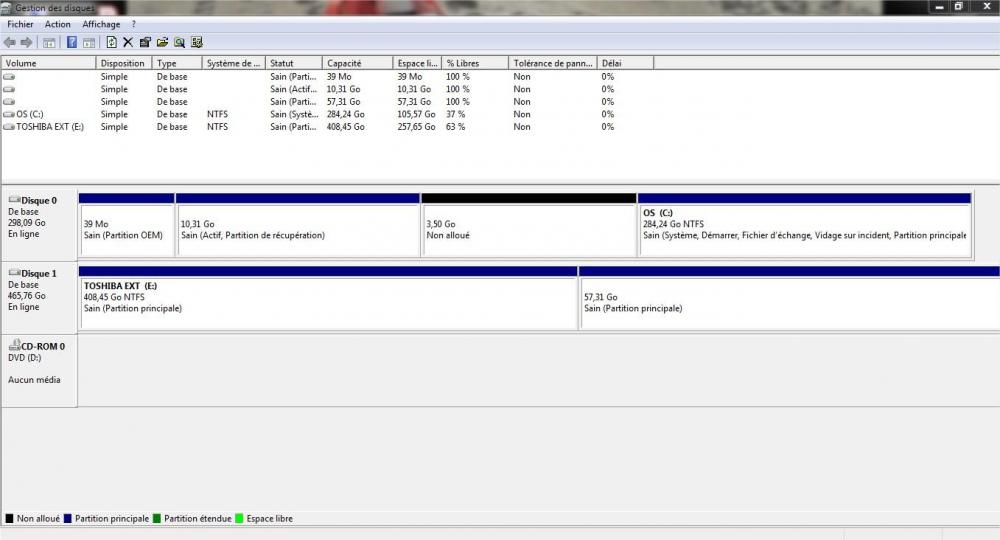Select the 10,31 Go recovery partition block
Viewport: 1000px width, 540px height.
point(297,230)
